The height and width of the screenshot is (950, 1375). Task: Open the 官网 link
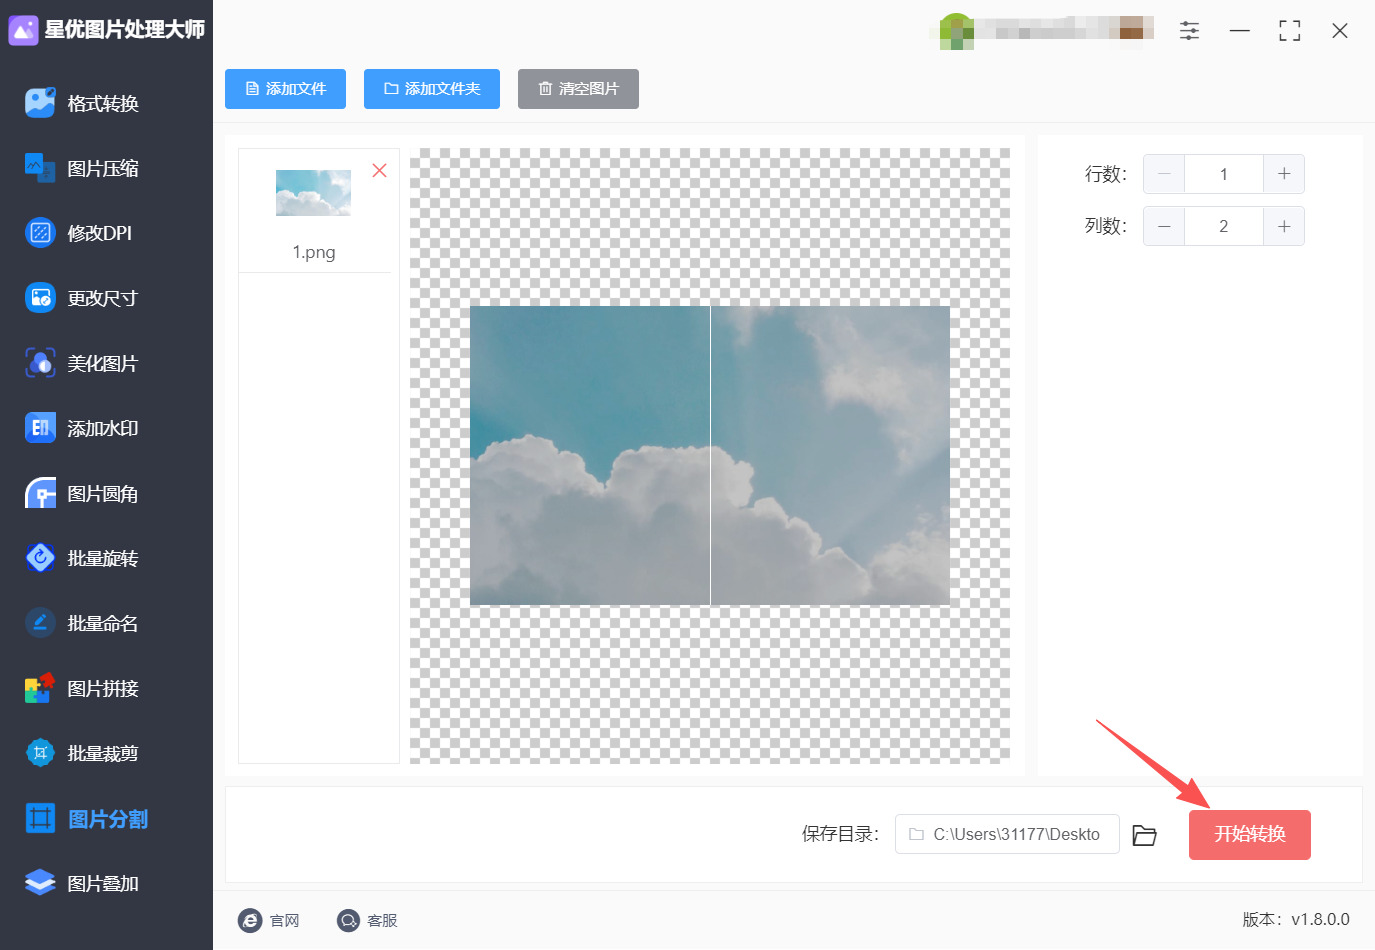click(x=285, y=920)
